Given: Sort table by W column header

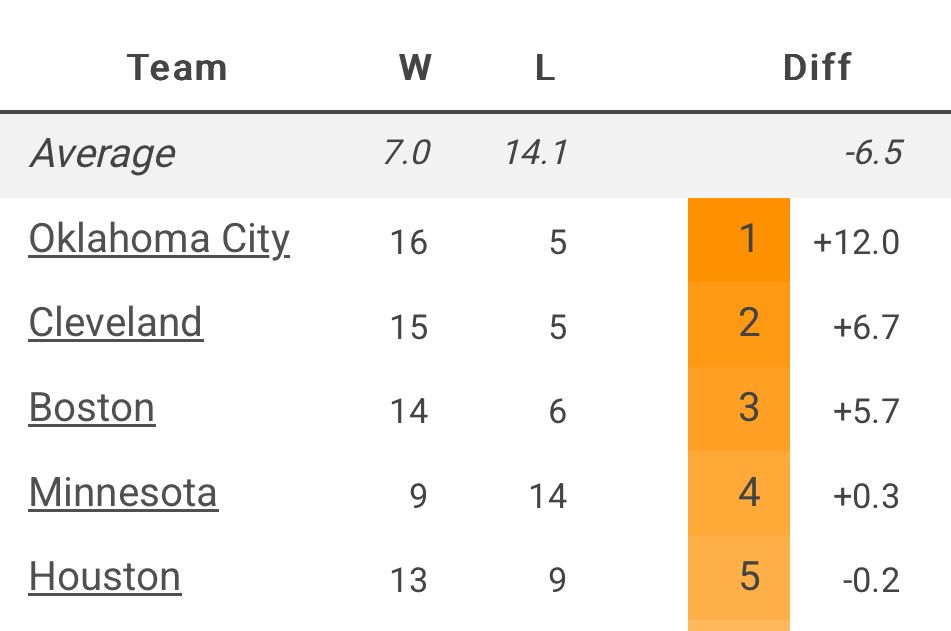Looking at the screenshot, I should (x=415, y=67).
